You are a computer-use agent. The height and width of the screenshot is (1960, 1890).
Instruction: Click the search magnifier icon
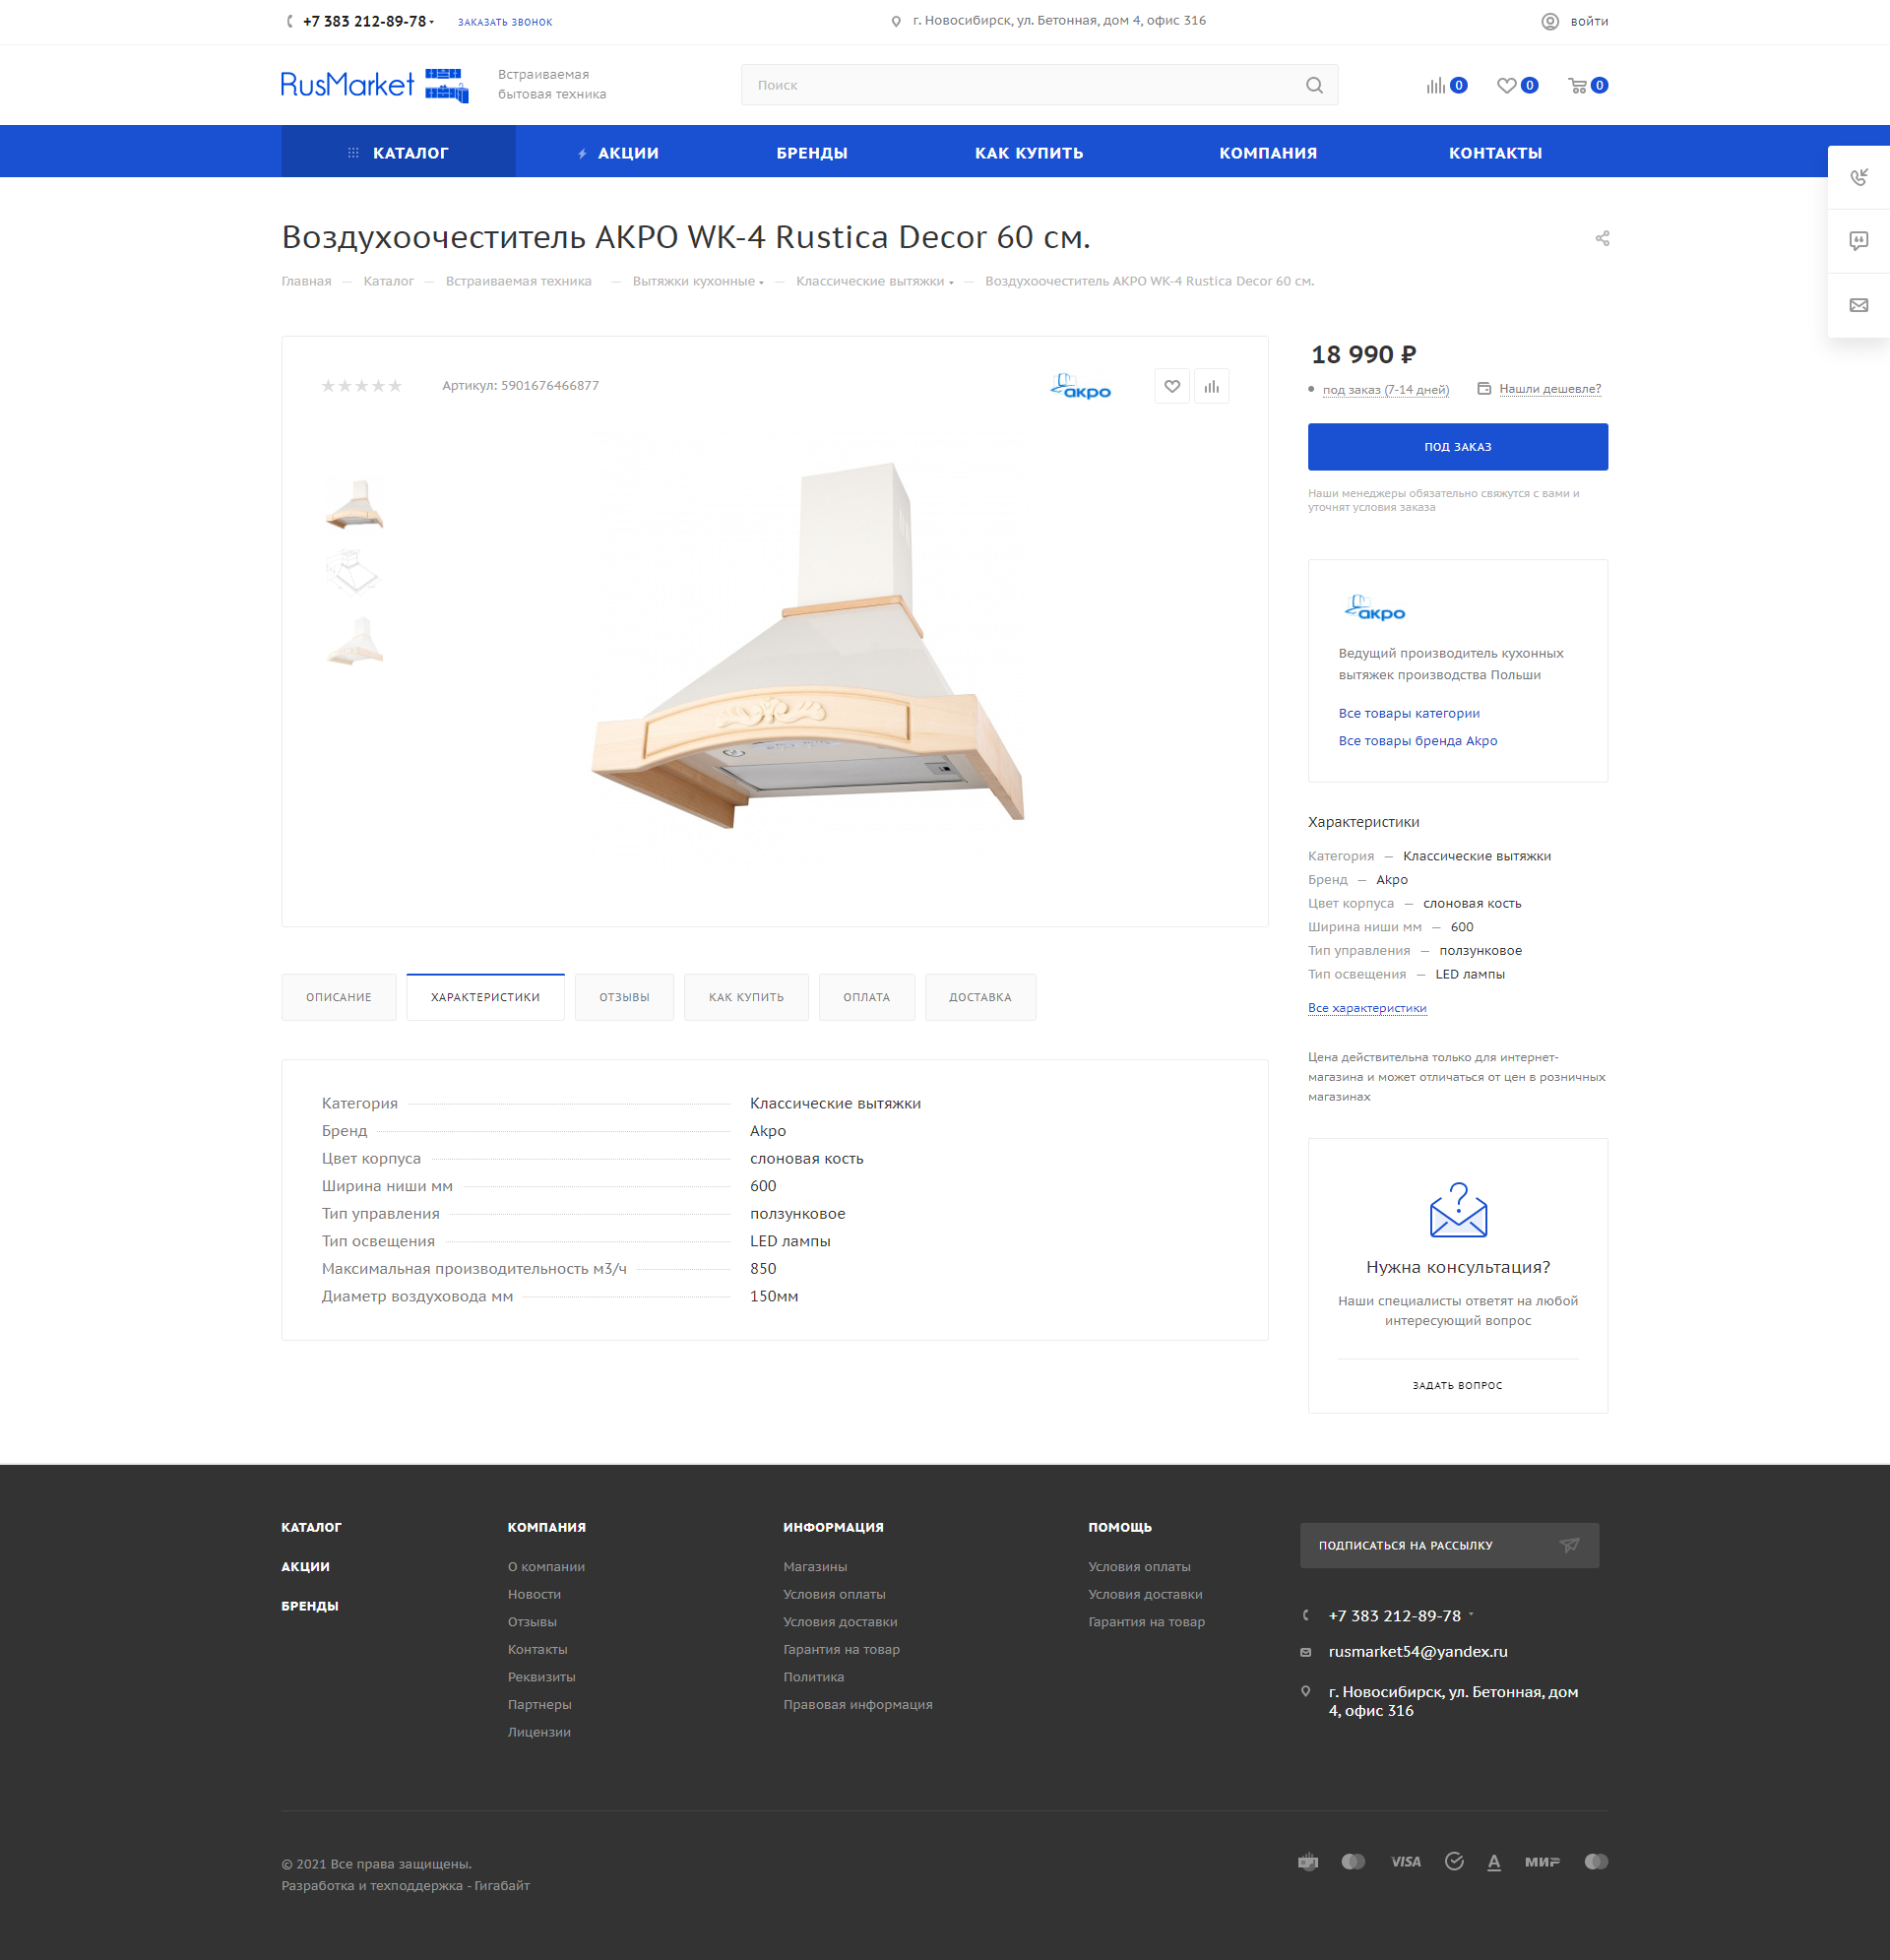pyautogui.click(x=1314, y=85)
